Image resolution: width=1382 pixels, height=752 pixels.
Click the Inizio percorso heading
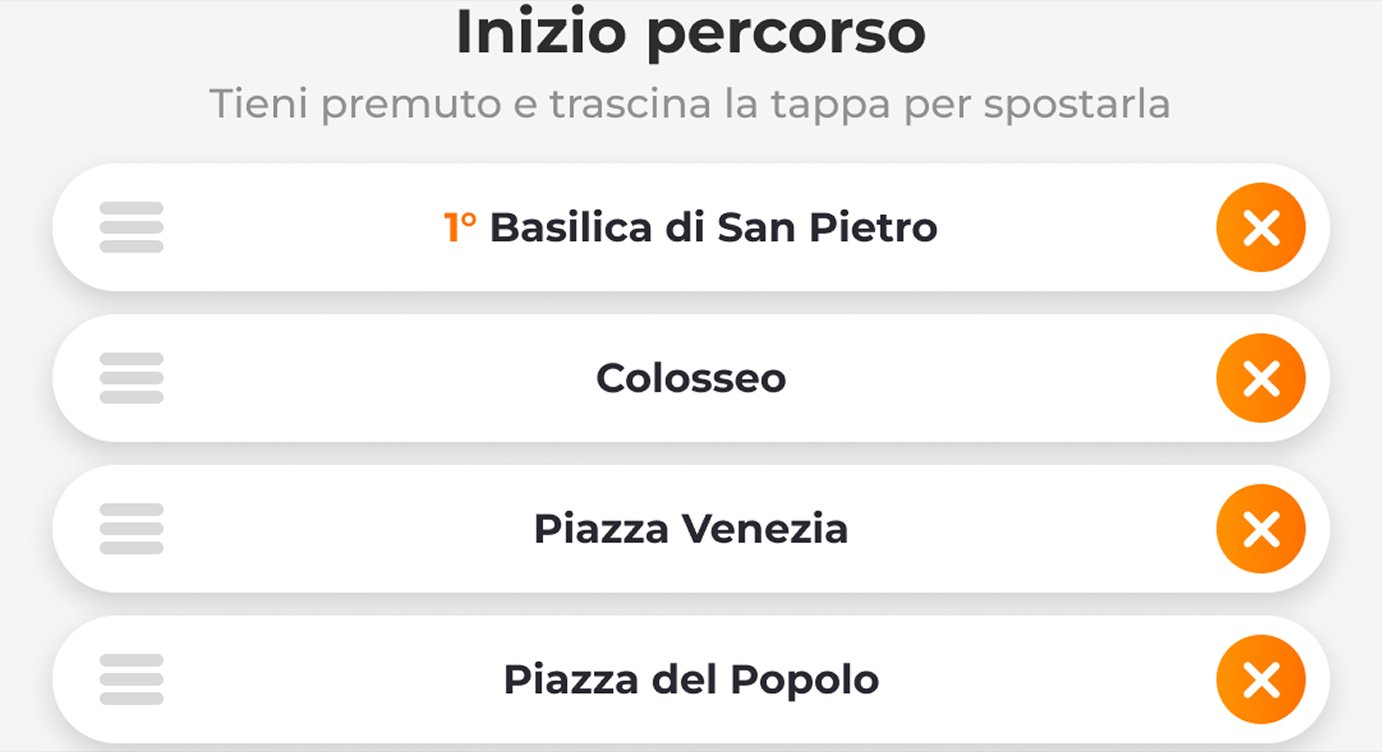[690, 32]
